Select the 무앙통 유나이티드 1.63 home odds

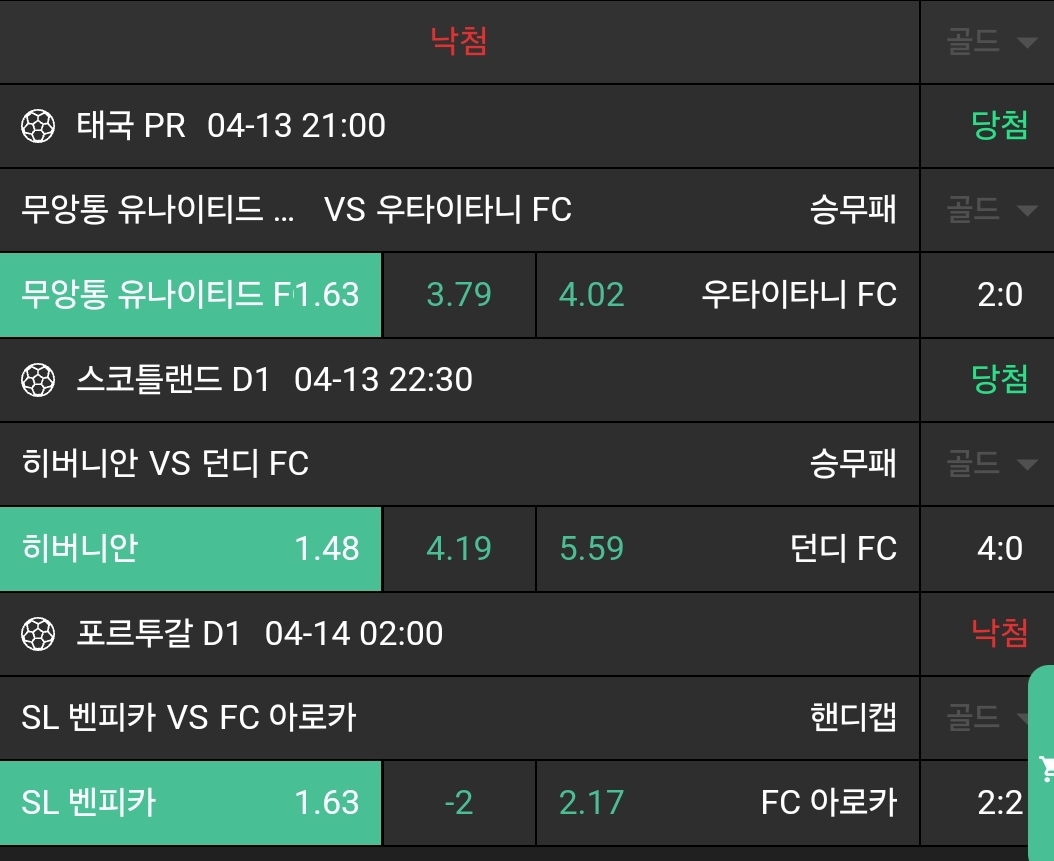coord(190,295)
